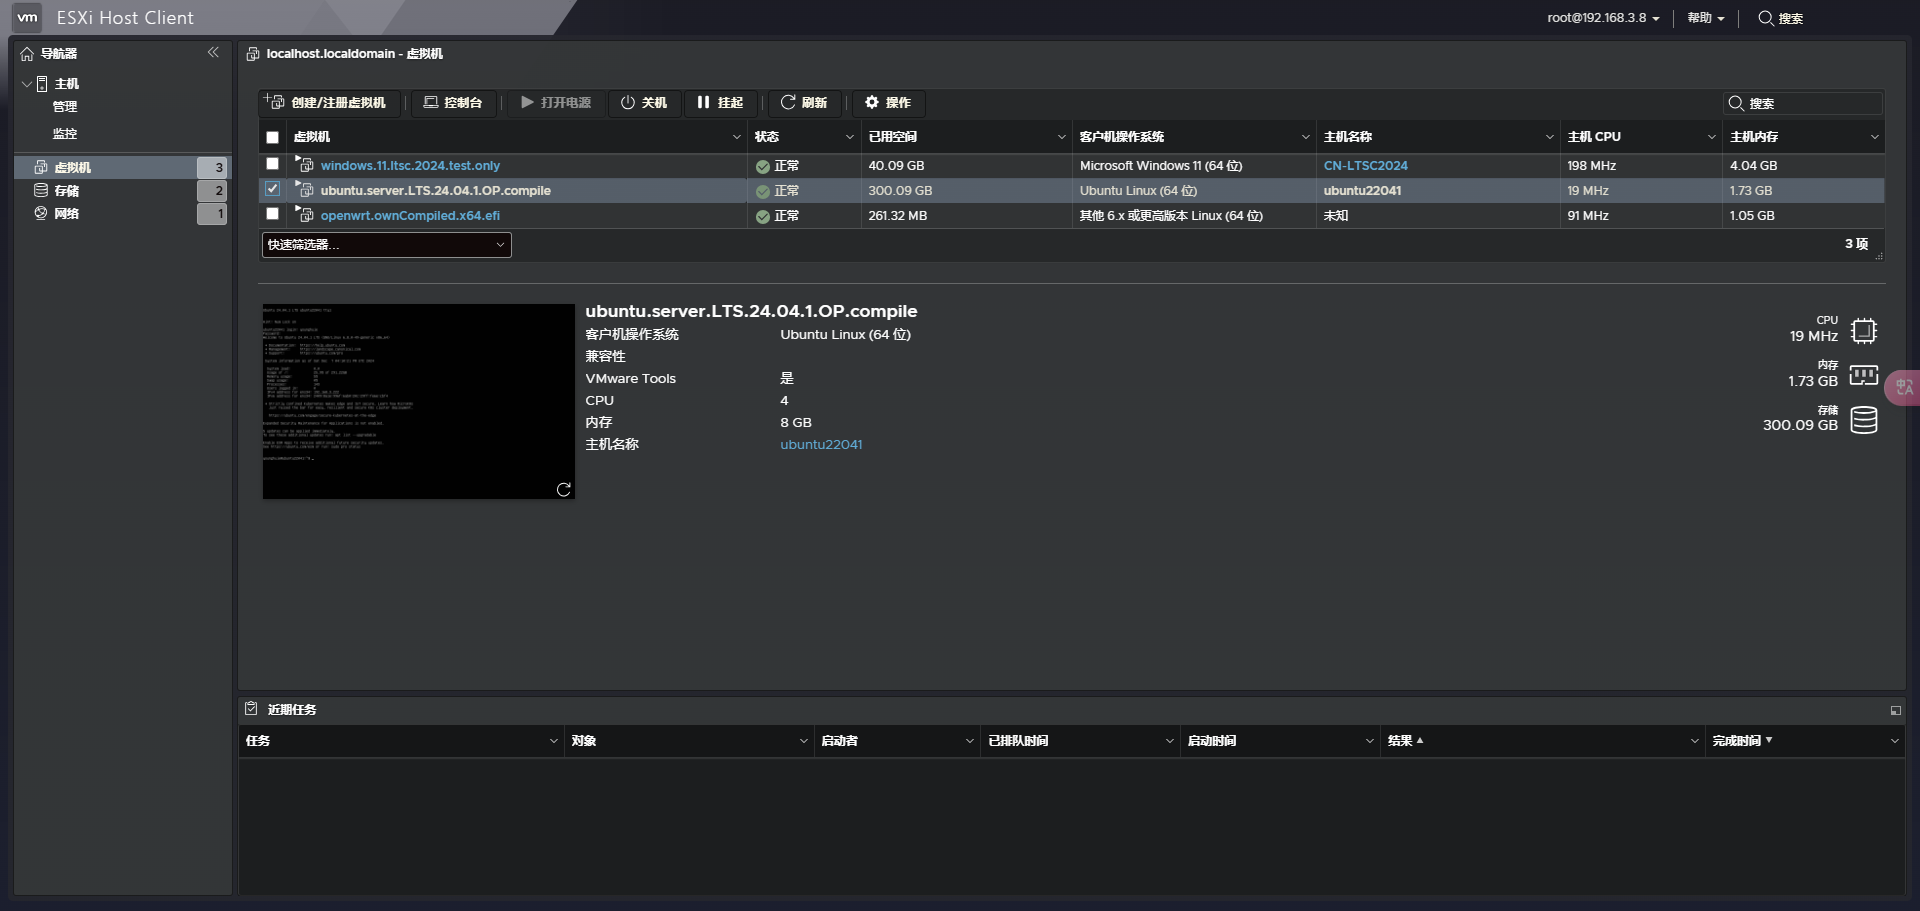Click the refresh icon on console thumbnail
1920x911 pixels.
[563, 489]
